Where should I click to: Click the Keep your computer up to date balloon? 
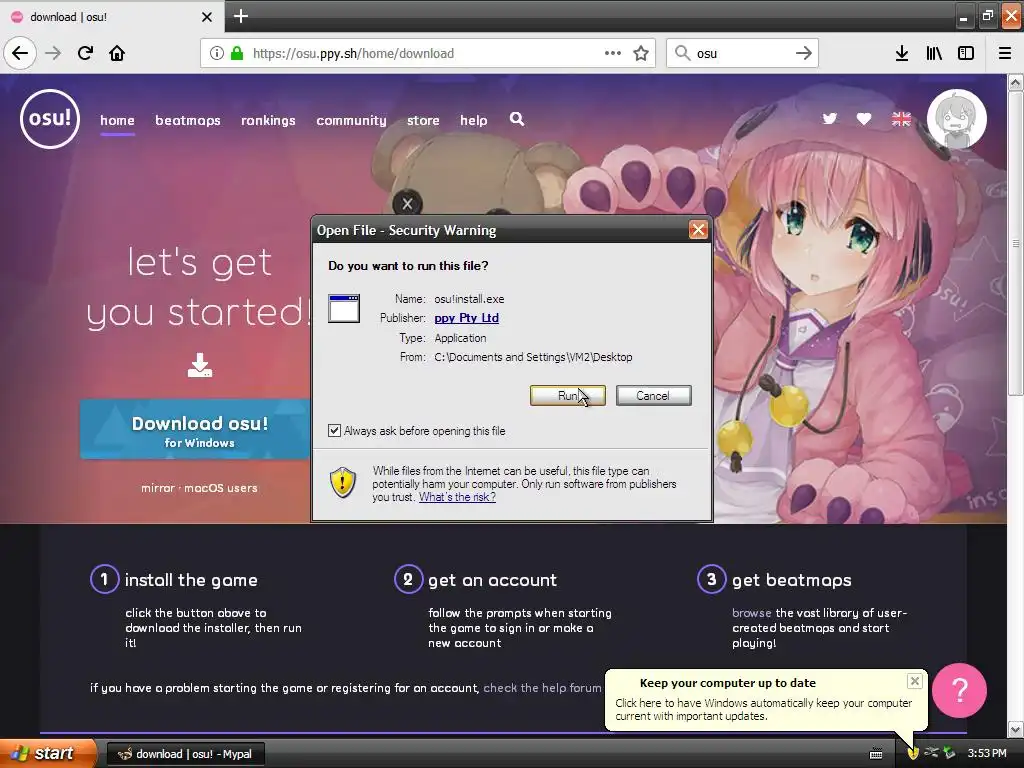tap(766, 699)
